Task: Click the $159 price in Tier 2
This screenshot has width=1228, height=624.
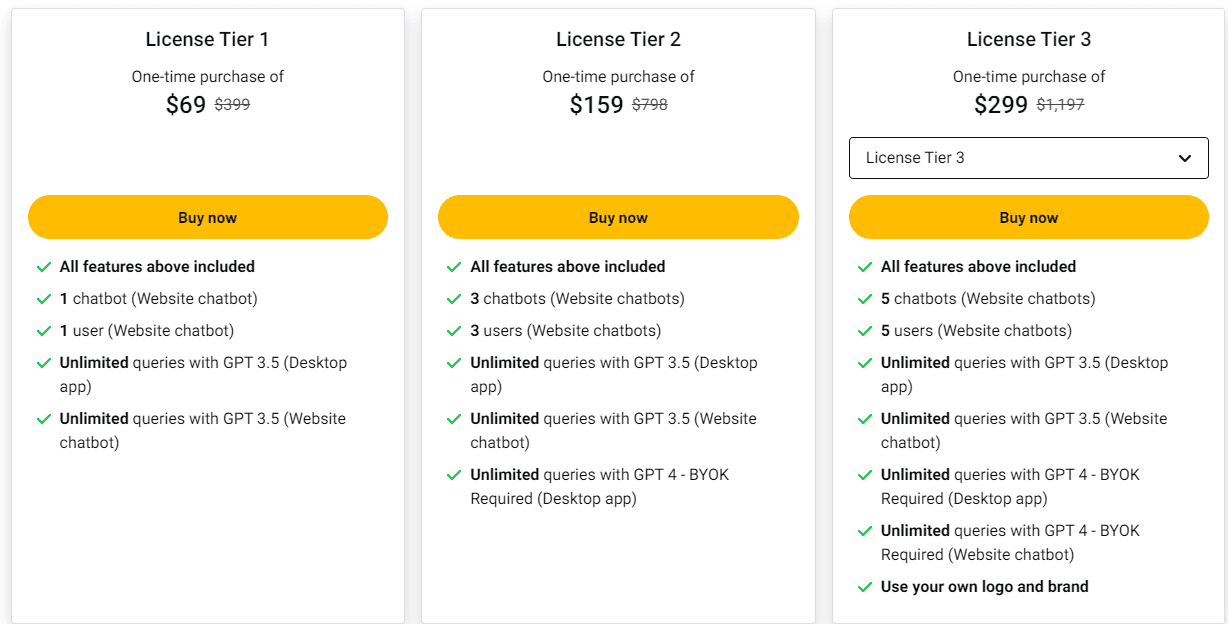Action: click(x=597, y=103)
